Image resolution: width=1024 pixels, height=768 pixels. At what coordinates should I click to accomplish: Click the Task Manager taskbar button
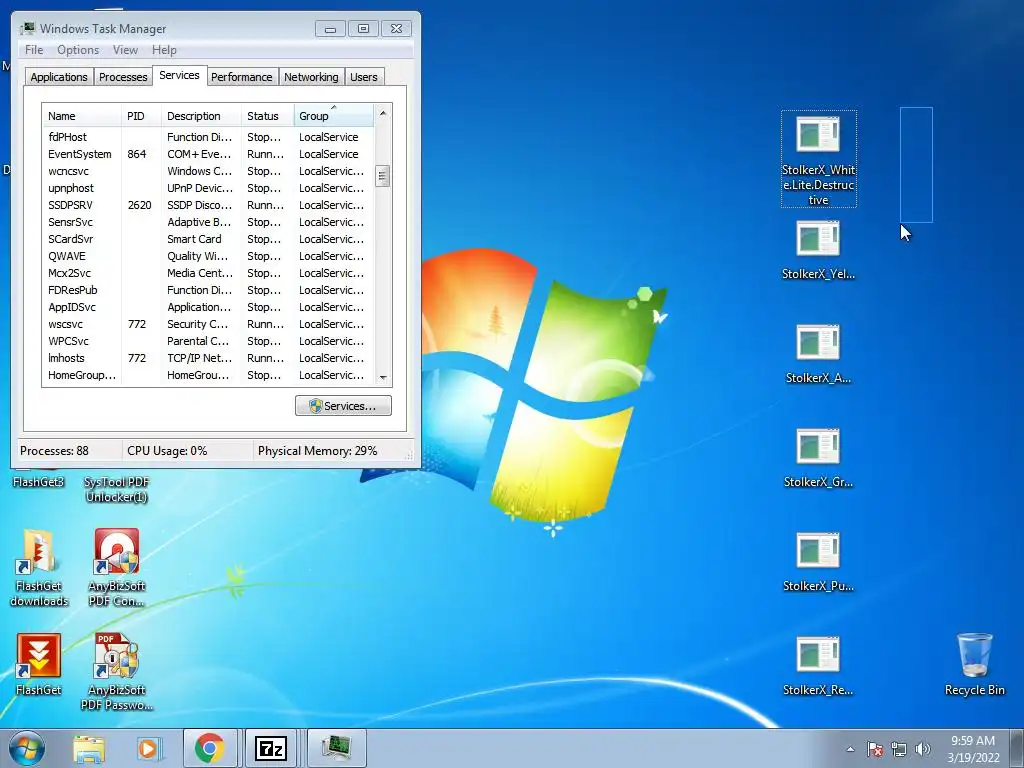(336, 748)
